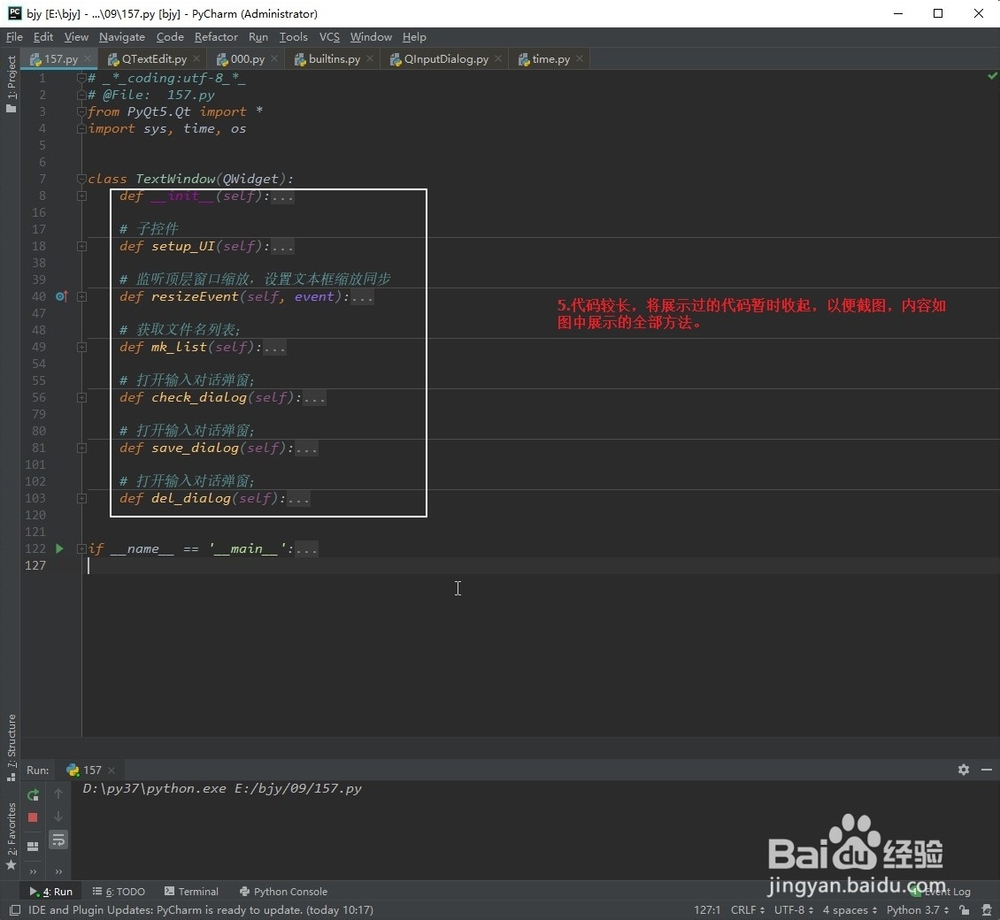This screenshot has width=1000, height=920.
Task: Click the folded ellipsis after setup_UI(self):
Action: [x=283, y=247]
